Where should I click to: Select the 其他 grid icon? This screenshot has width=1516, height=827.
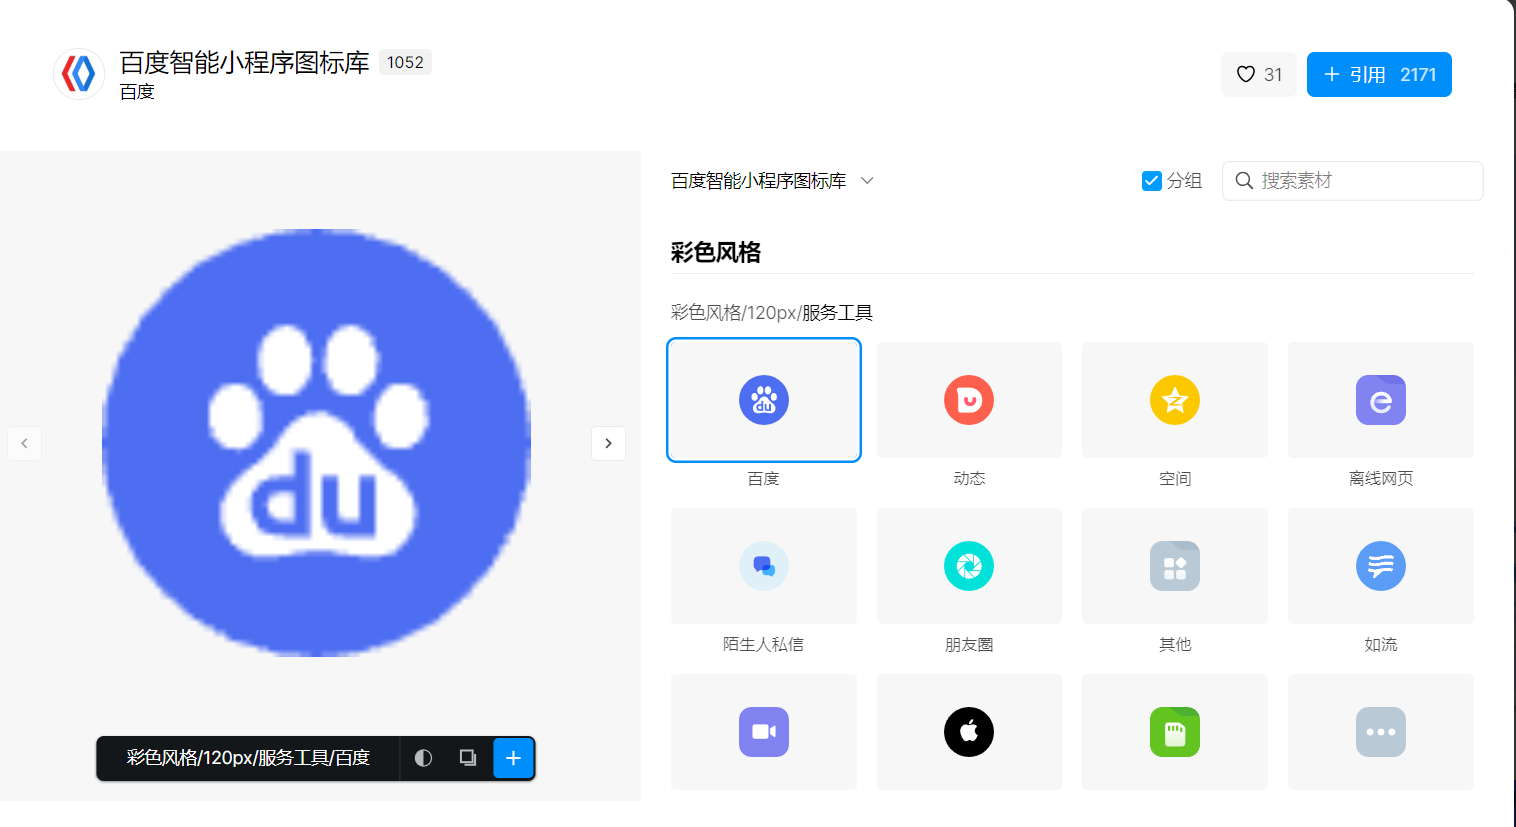click(1174, 566)
